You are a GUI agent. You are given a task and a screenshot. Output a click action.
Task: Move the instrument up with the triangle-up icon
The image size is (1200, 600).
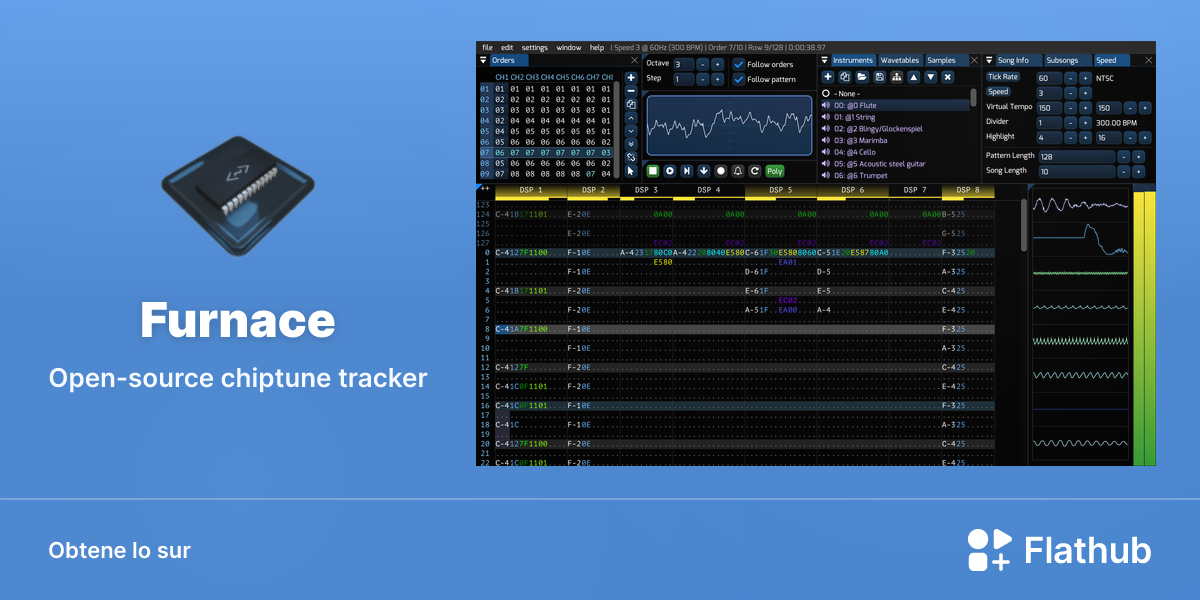click(x=913, y=77)
